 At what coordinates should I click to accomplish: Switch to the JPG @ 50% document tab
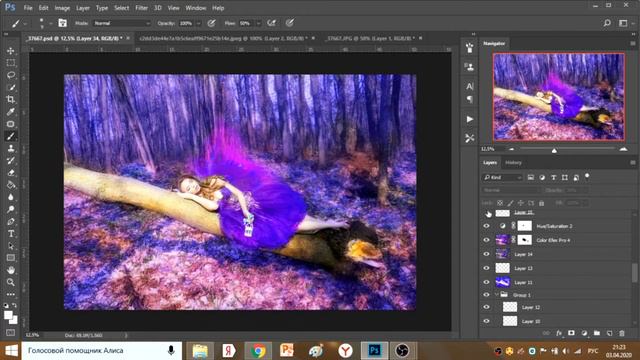pyautogui.click(x=369, y=38)
